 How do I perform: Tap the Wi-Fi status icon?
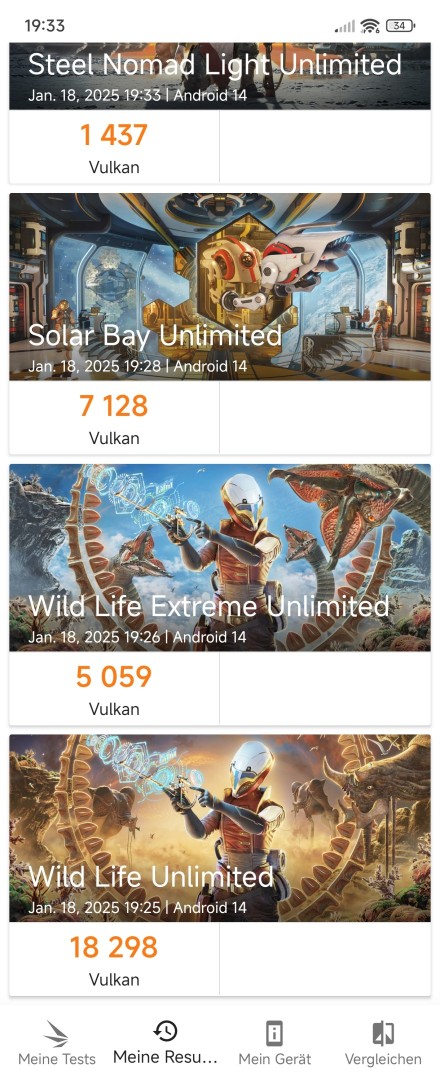tap(370, 26)
